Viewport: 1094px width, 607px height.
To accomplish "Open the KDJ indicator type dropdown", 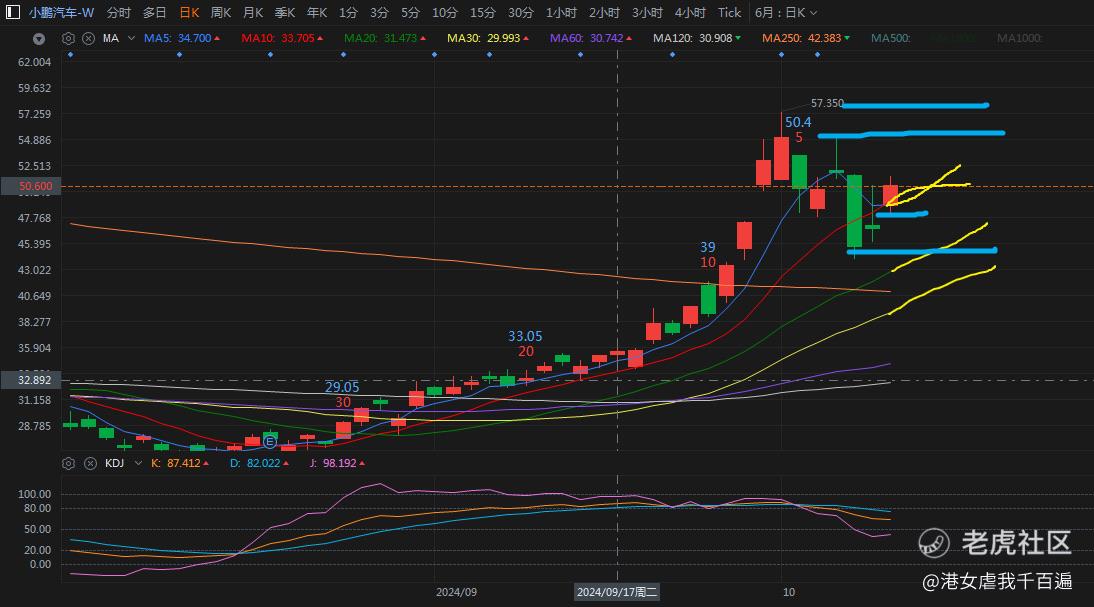I will 138,463.
